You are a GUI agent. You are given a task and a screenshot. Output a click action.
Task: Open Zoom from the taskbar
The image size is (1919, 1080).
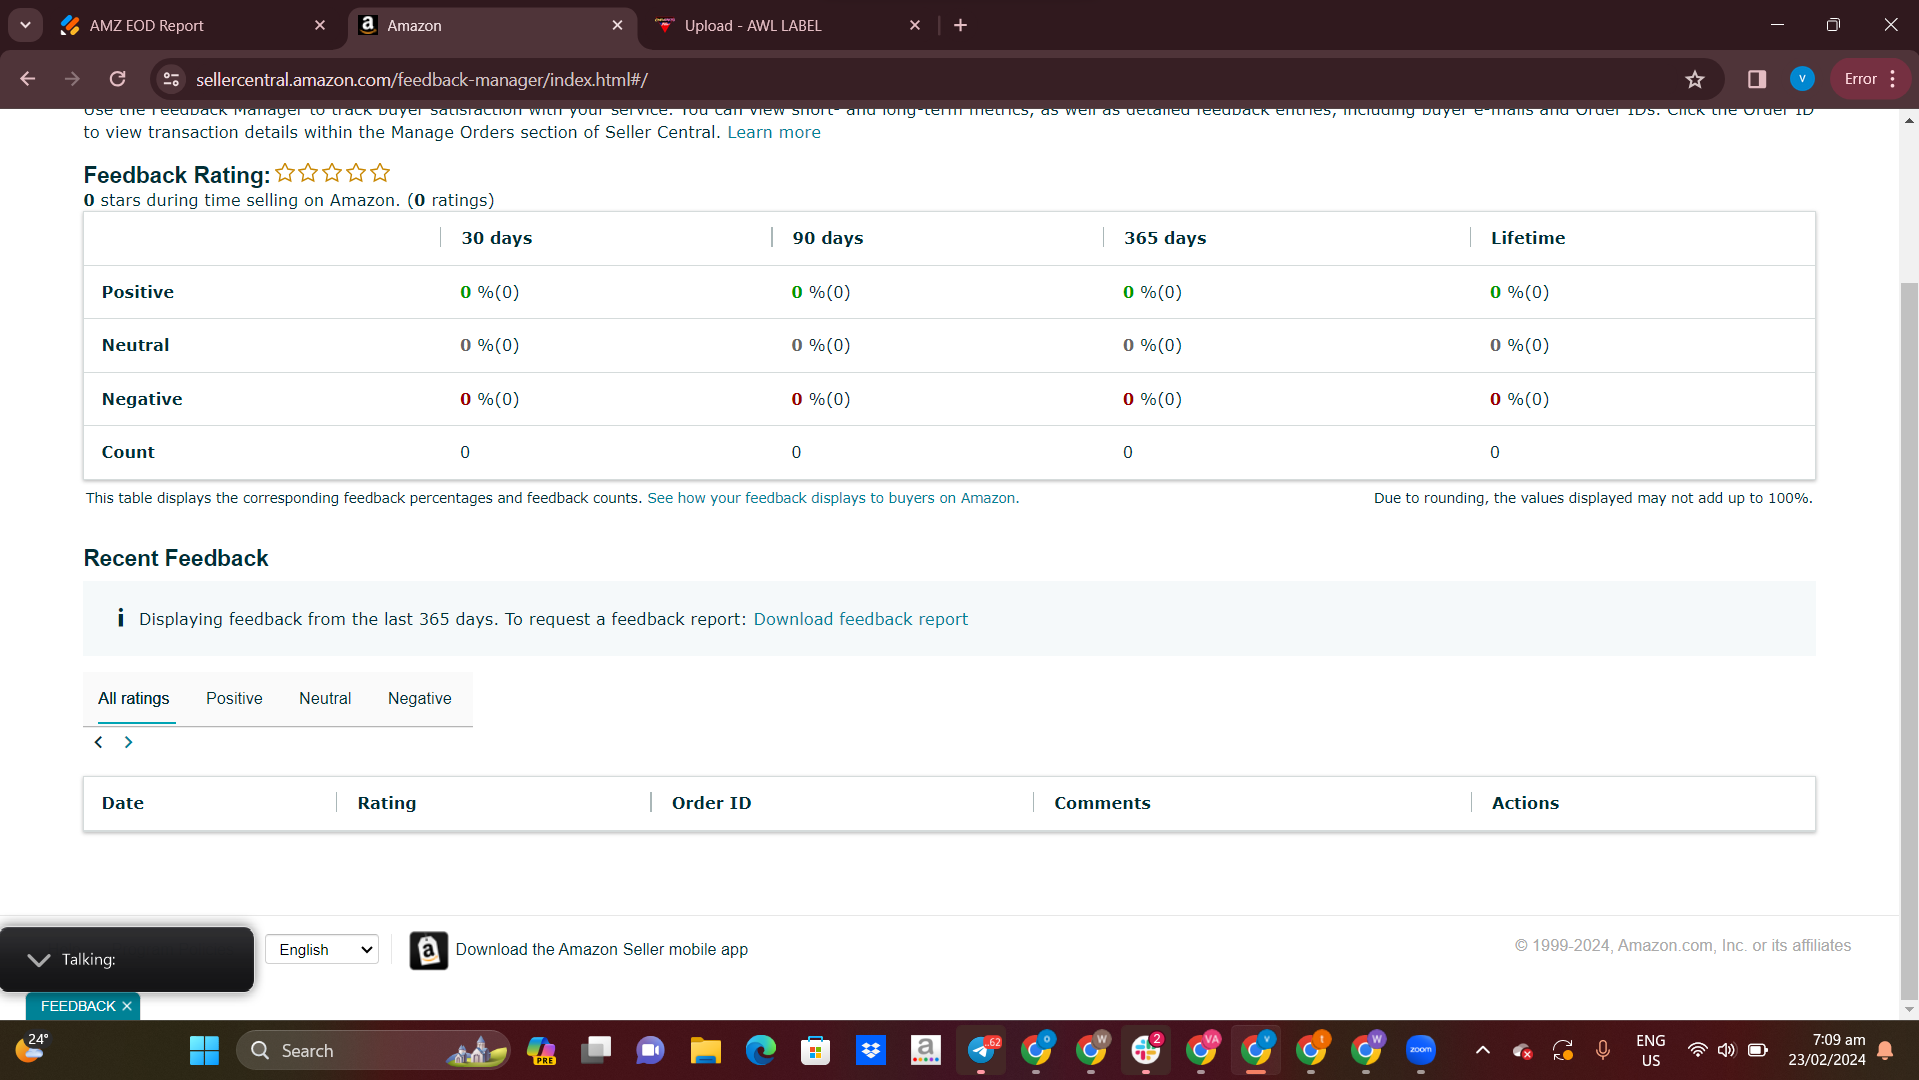click(1421, 1050)
